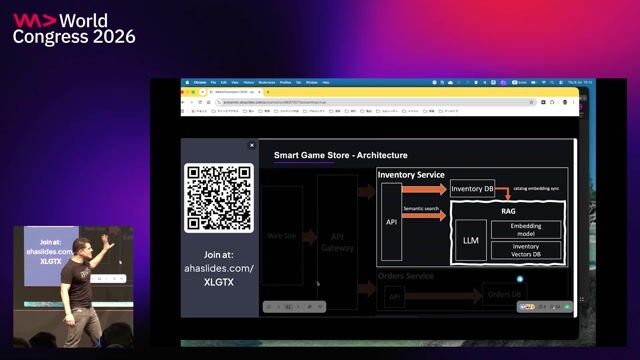
Task: Select the open Chrome browser tab
Action: [235, 92]
